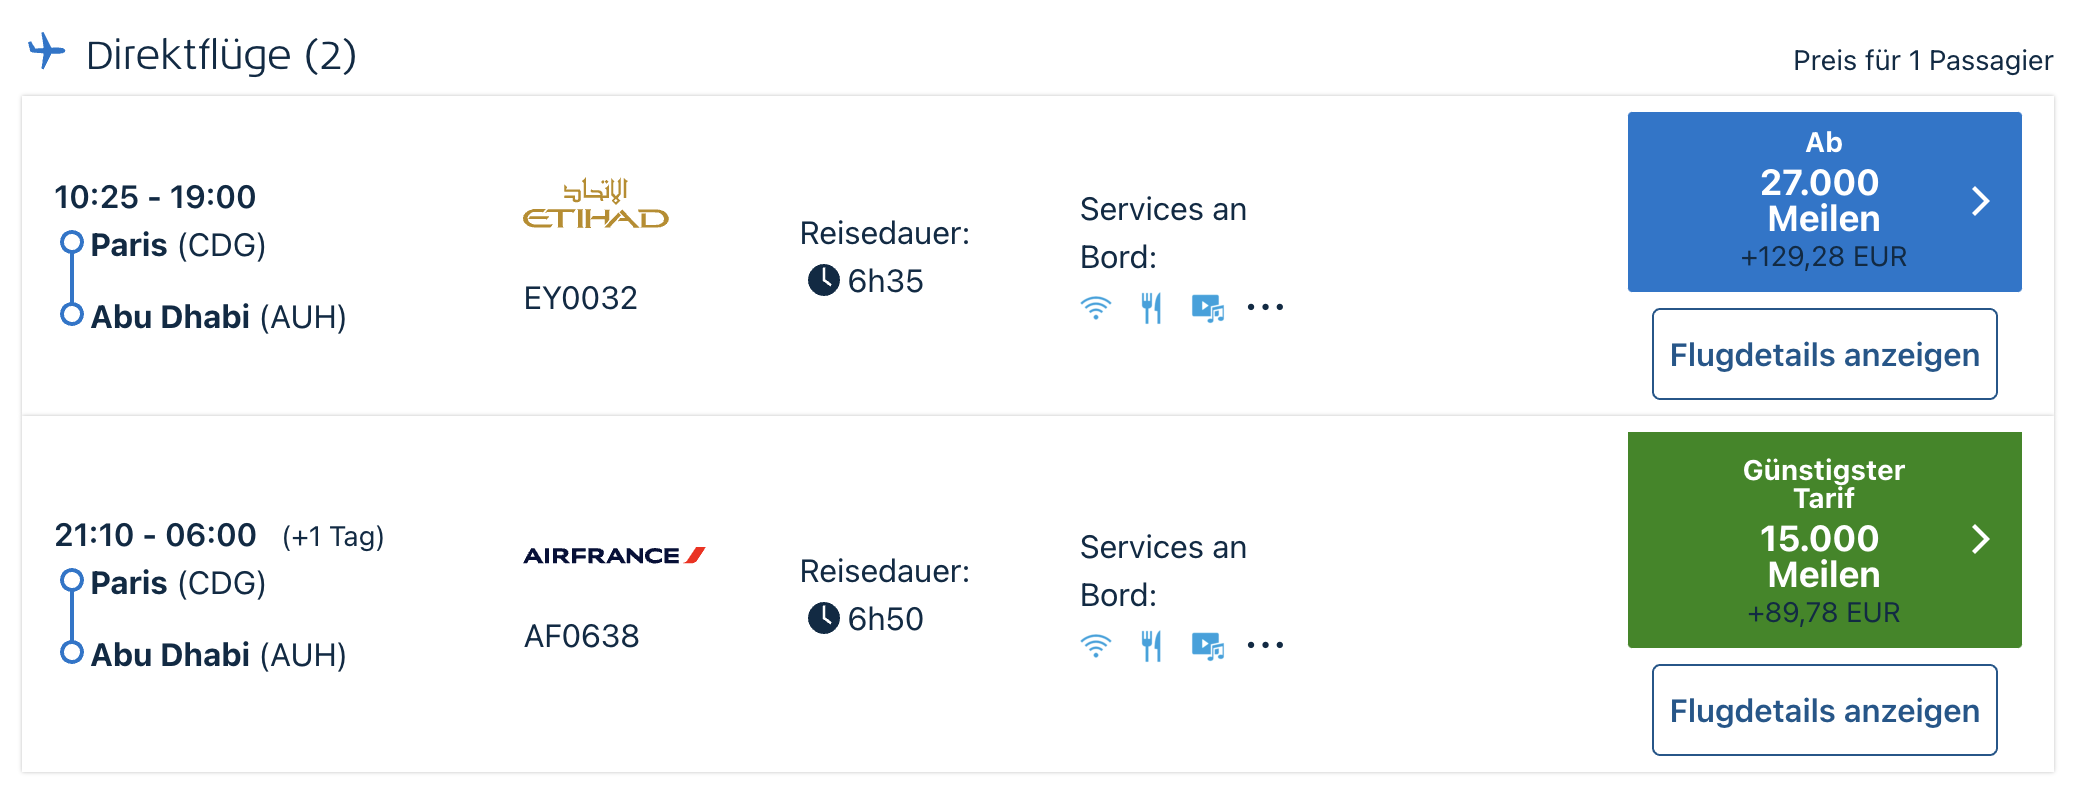2088x802 pixels.
Task: Click the entertainment icon on Air France flight
Action: coord(1207,646)
